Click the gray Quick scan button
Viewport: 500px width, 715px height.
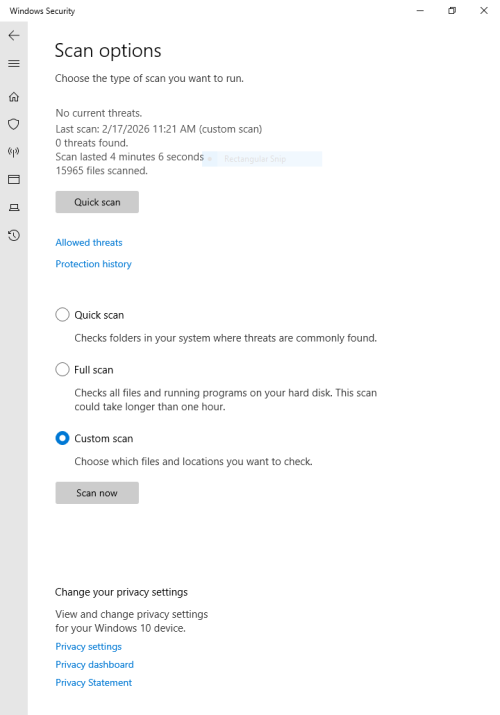coord(97,202)
